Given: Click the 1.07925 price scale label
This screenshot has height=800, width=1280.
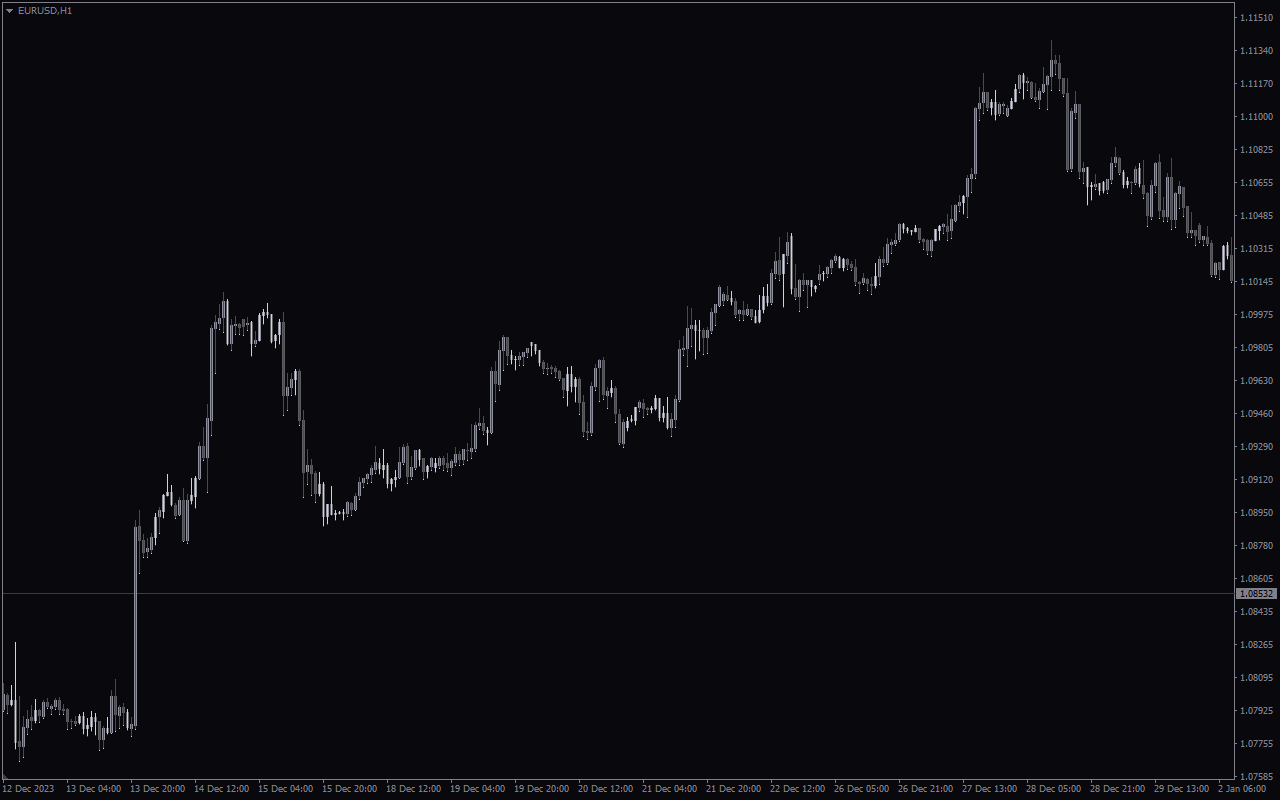Looking at the screenshot, I should tap(1257, 710).
